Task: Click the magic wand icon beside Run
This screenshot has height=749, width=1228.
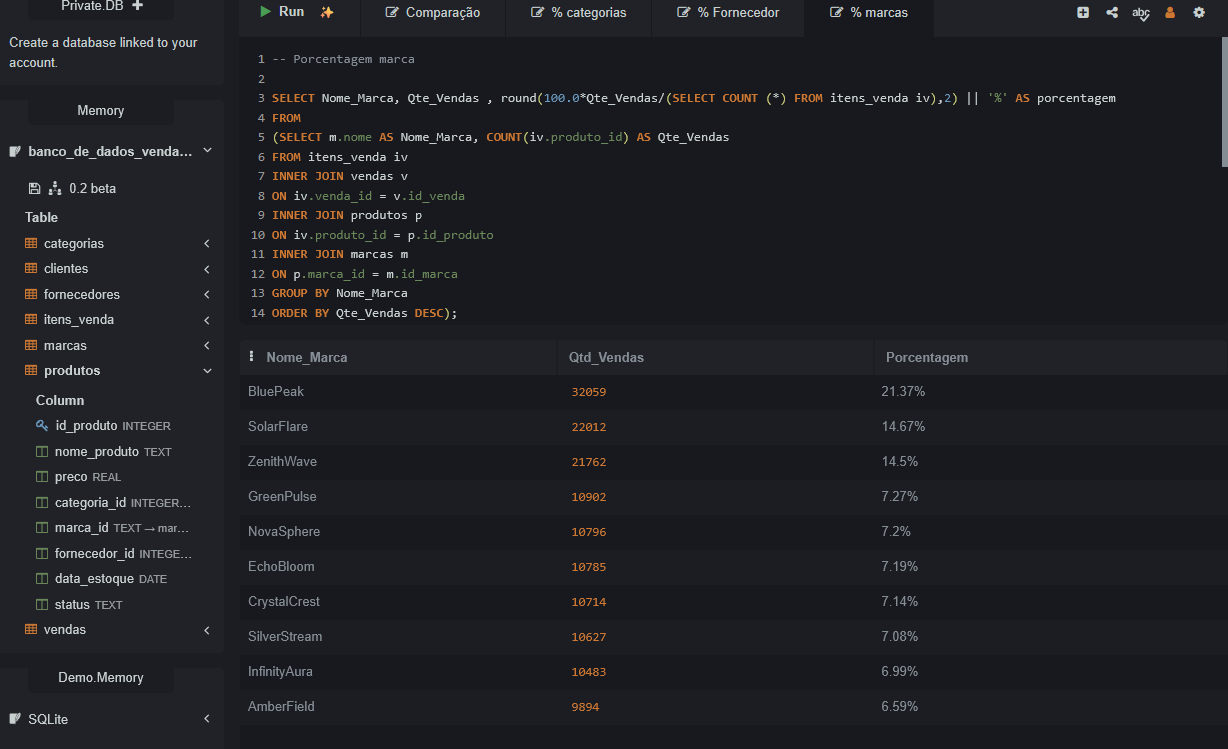Action: [326, 12]
